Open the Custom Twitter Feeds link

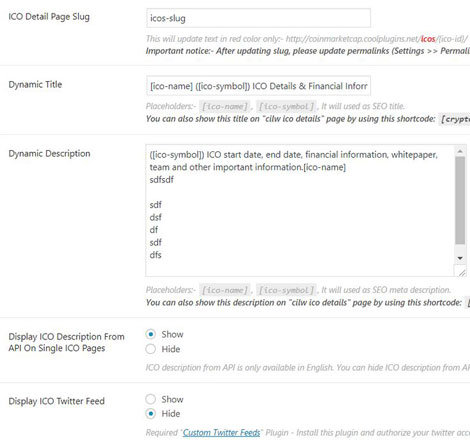coord(221,433)
